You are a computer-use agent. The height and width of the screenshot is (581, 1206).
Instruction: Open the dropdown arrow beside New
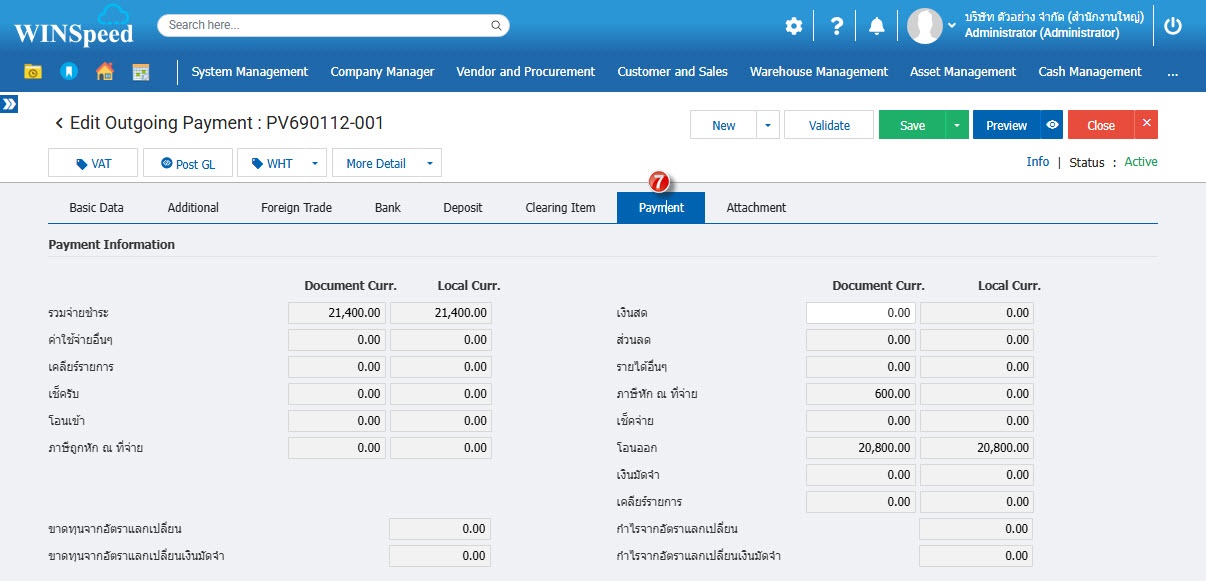click(x=767, y=125)
